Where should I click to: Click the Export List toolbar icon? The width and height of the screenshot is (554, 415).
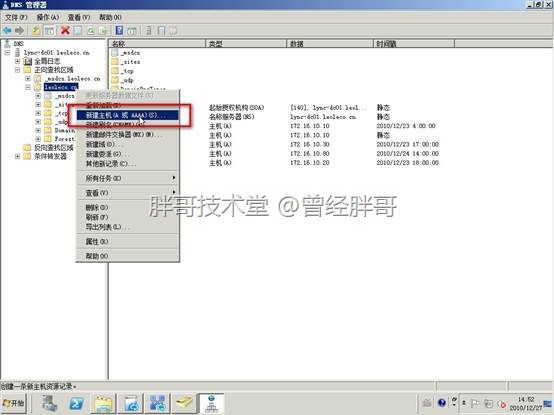click(x=103, y=31)
